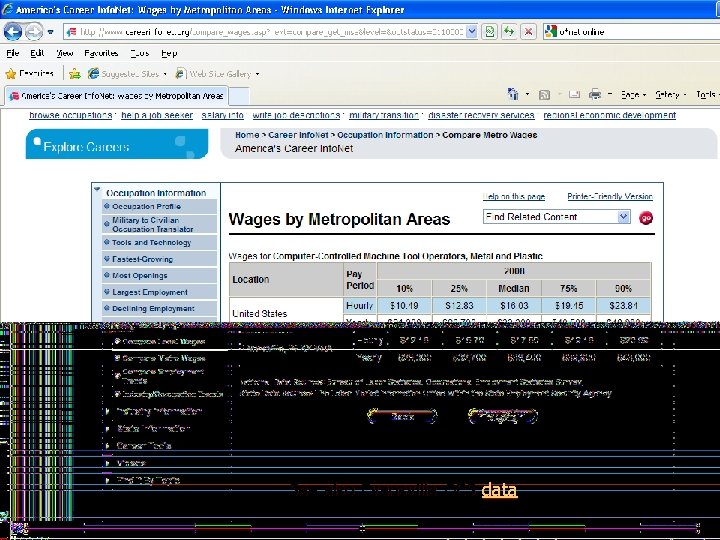Open Fastest-Growing in sidebar
This screenshot has width=720, height=540.
click(x=159, y=259)
